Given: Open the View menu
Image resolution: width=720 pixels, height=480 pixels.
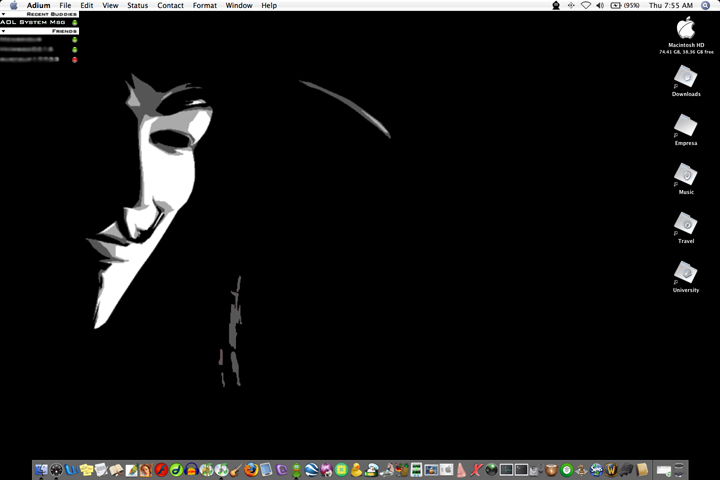Looking at the screenshot, I should [110, 6].
